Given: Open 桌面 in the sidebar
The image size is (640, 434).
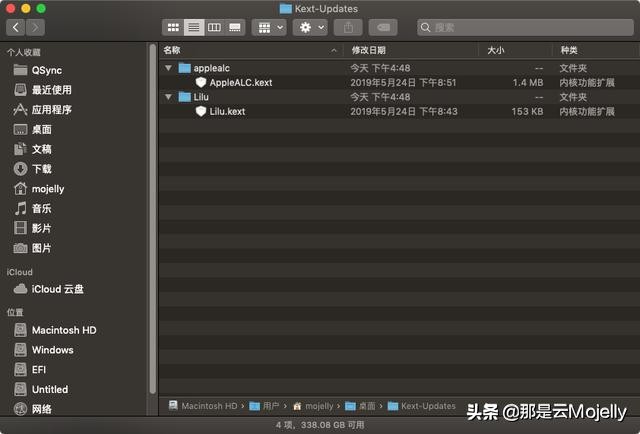Looking at the screenshot, I should tap(33, 129).
